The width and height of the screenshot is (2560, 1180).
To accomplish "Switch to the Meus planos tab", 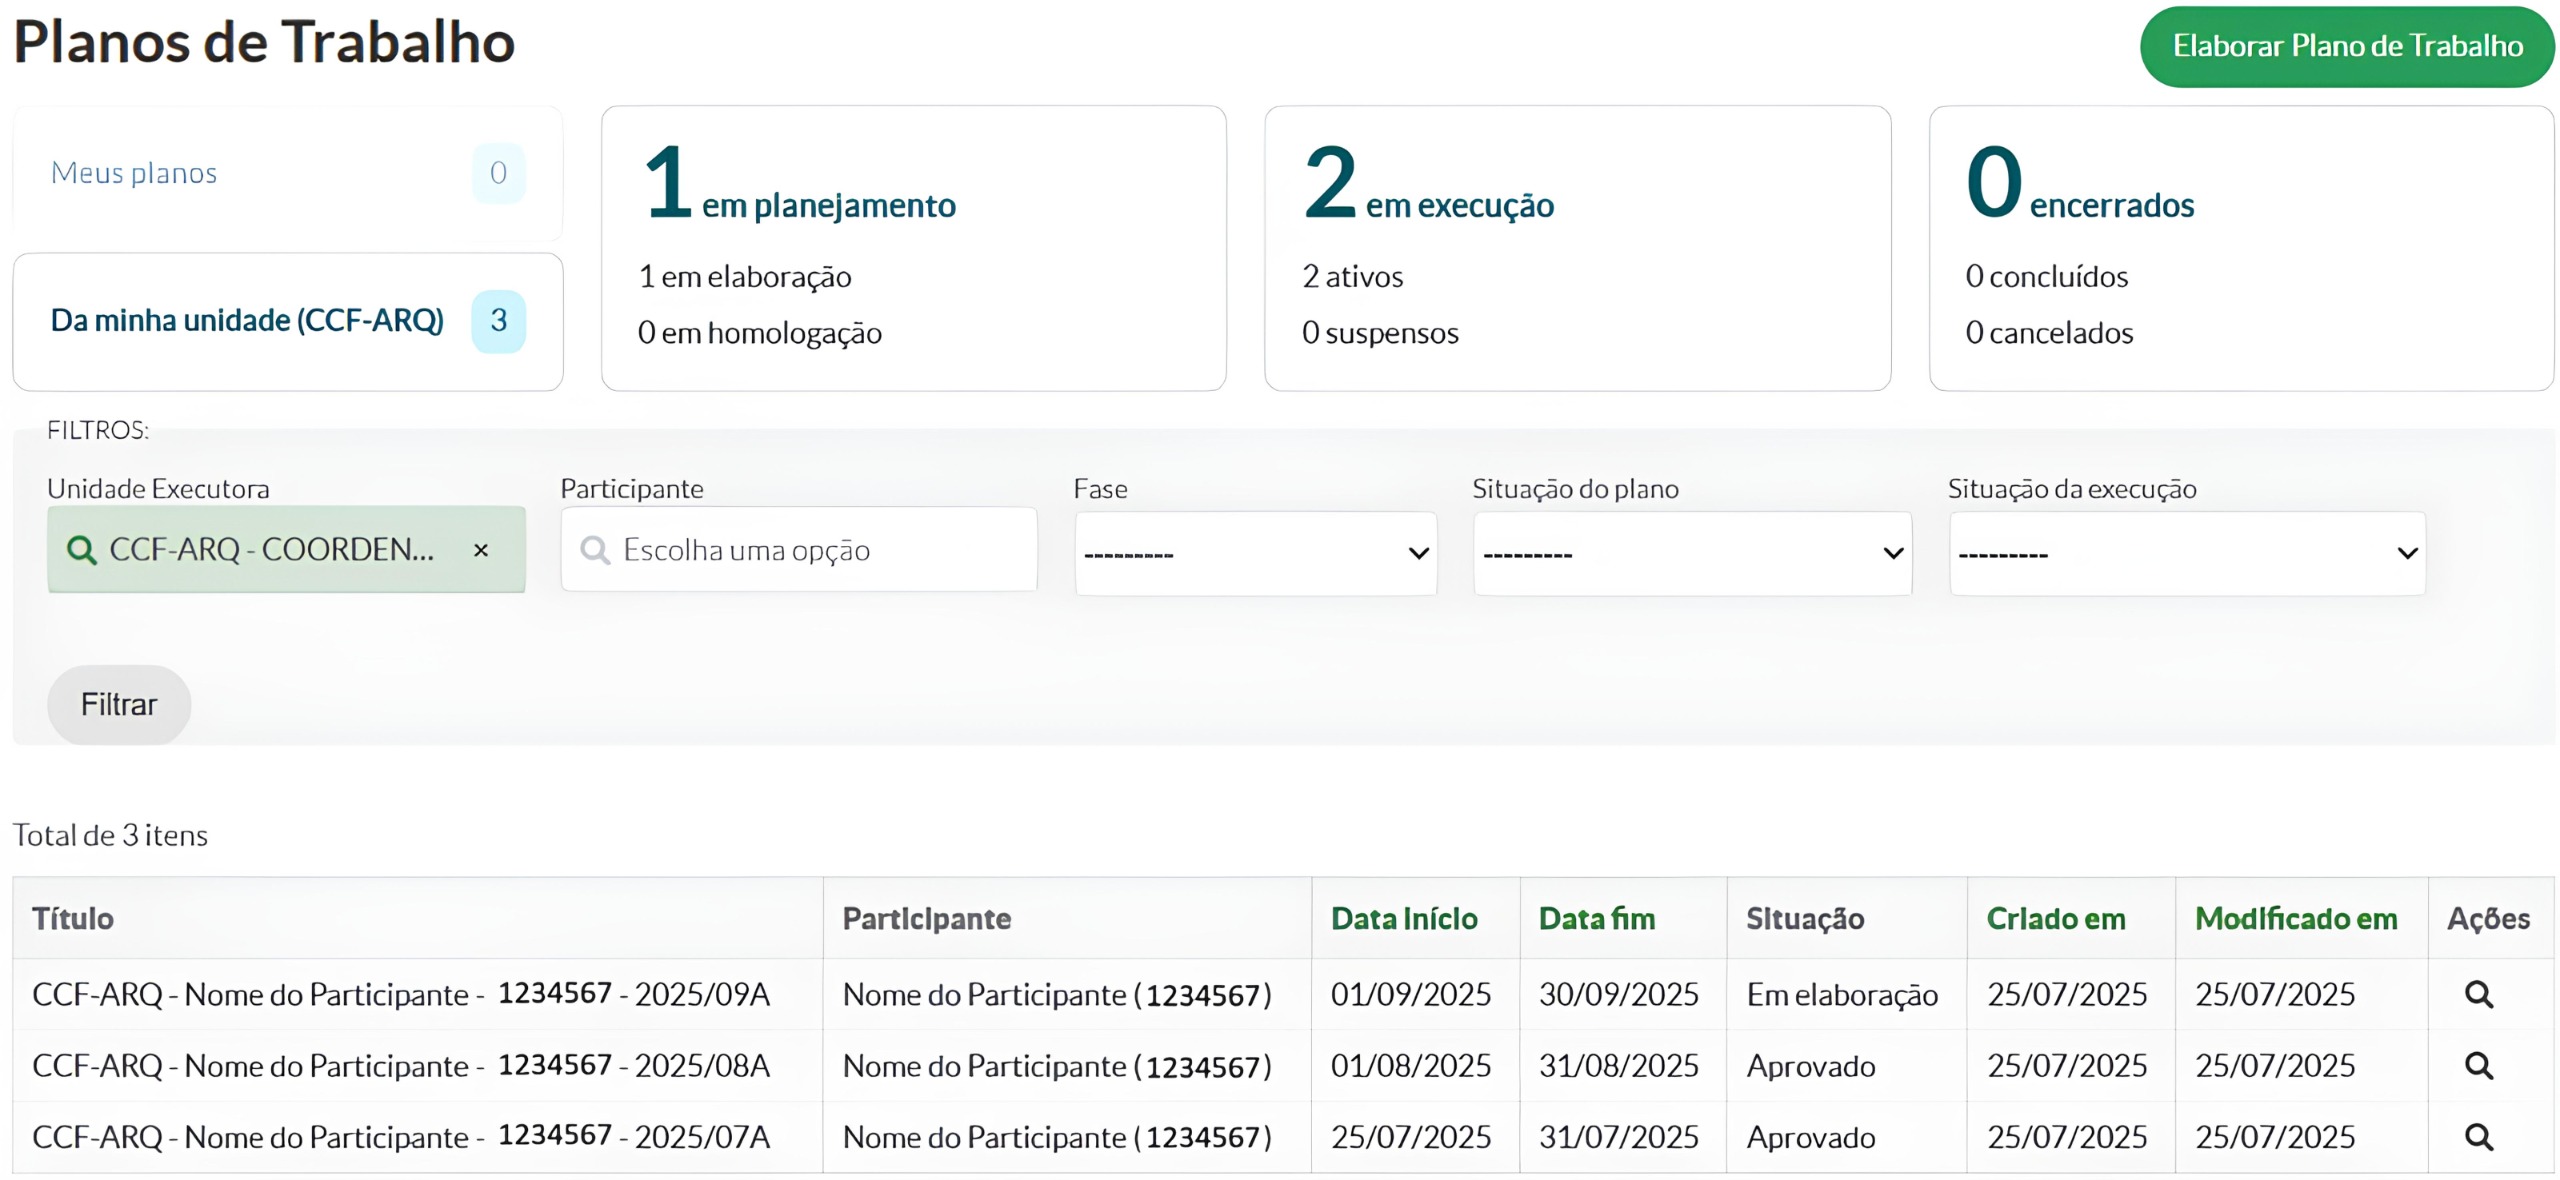I will tap(288, 173).
